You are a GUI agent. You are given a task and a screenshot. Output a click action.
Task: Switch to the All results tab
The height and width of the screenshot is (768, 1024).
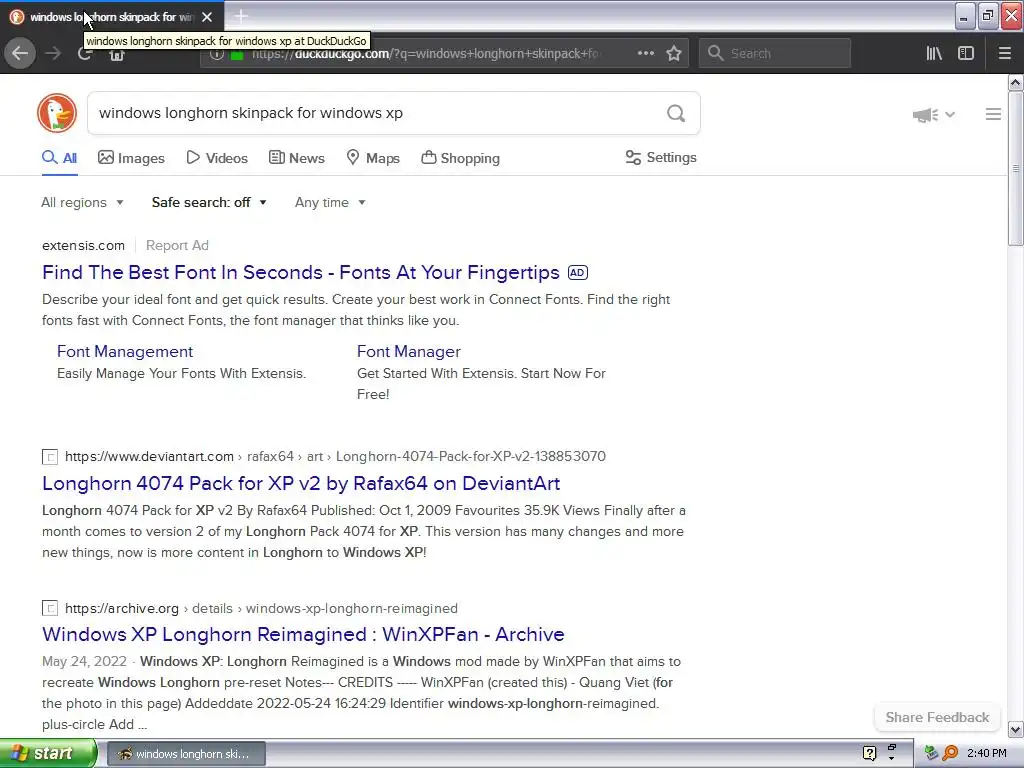(x=59, y=158)
